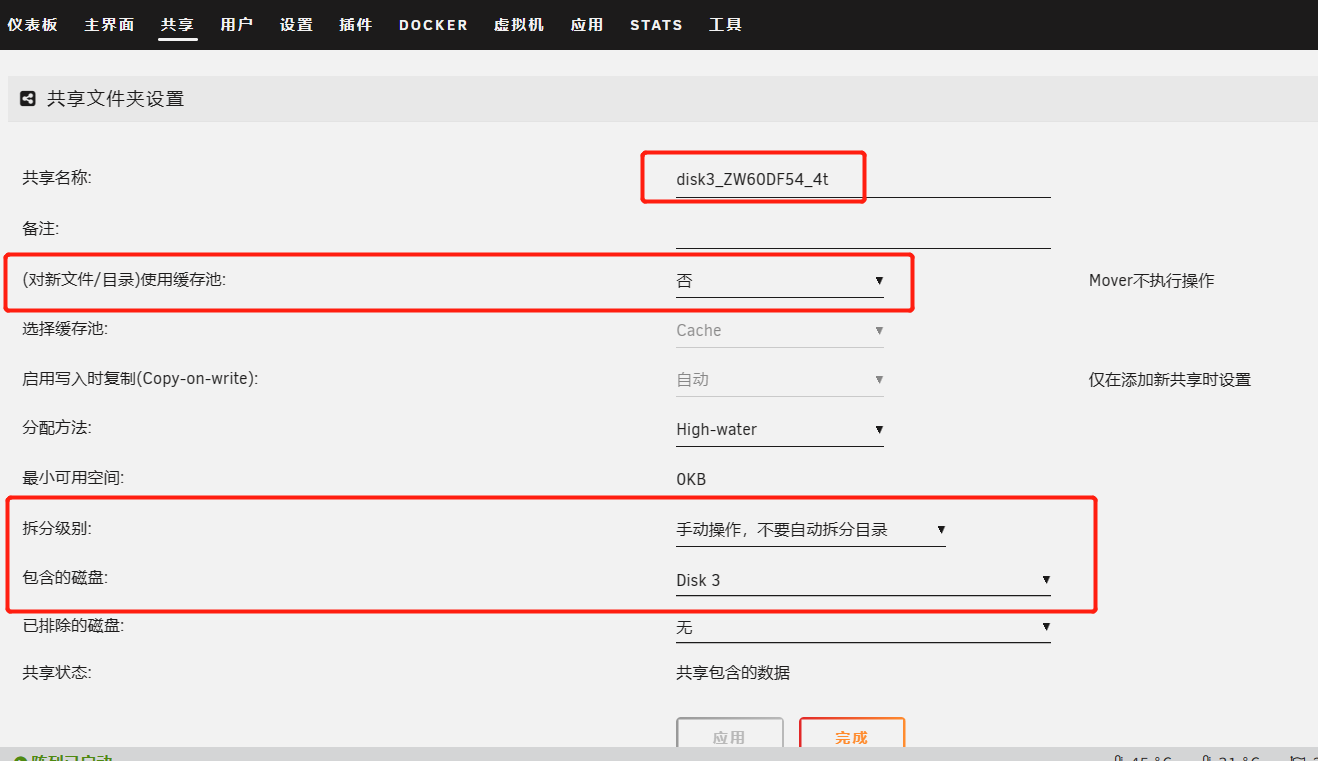Expand the 已排除的磁盘 dropdown
The height and width of the screenshot is (761, 1318).
pos(862,628)
